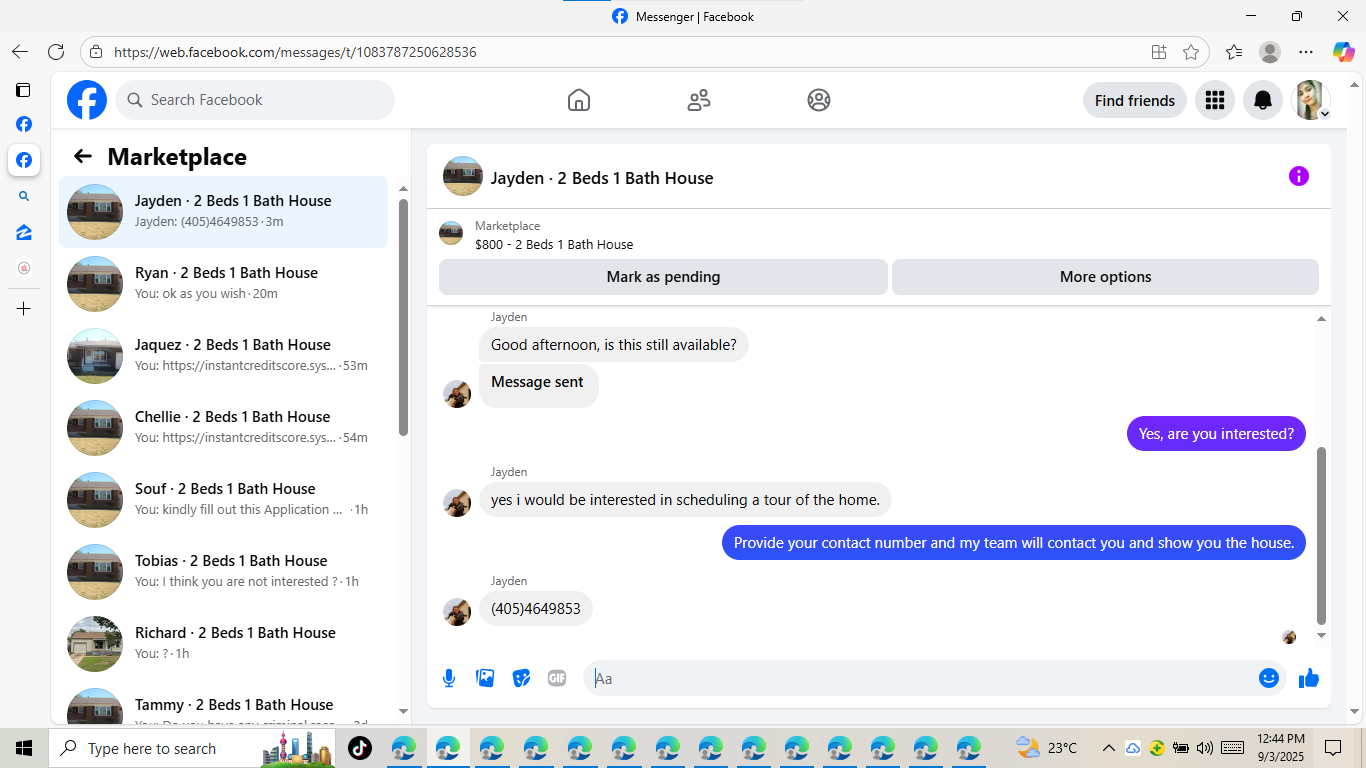Click the browser address bar URL

[x=295, y=52]
